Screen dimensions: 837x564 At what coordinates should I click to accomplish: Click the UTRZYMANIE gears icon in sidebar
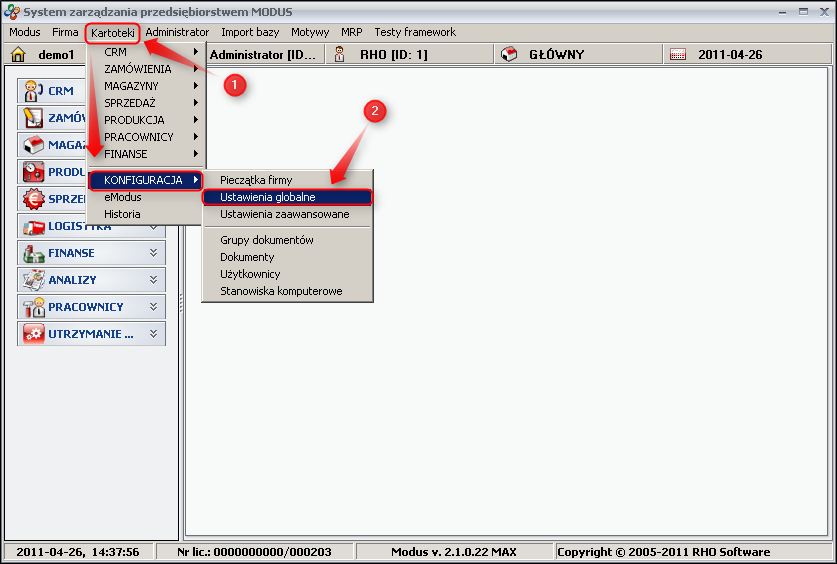coord(33,334)
